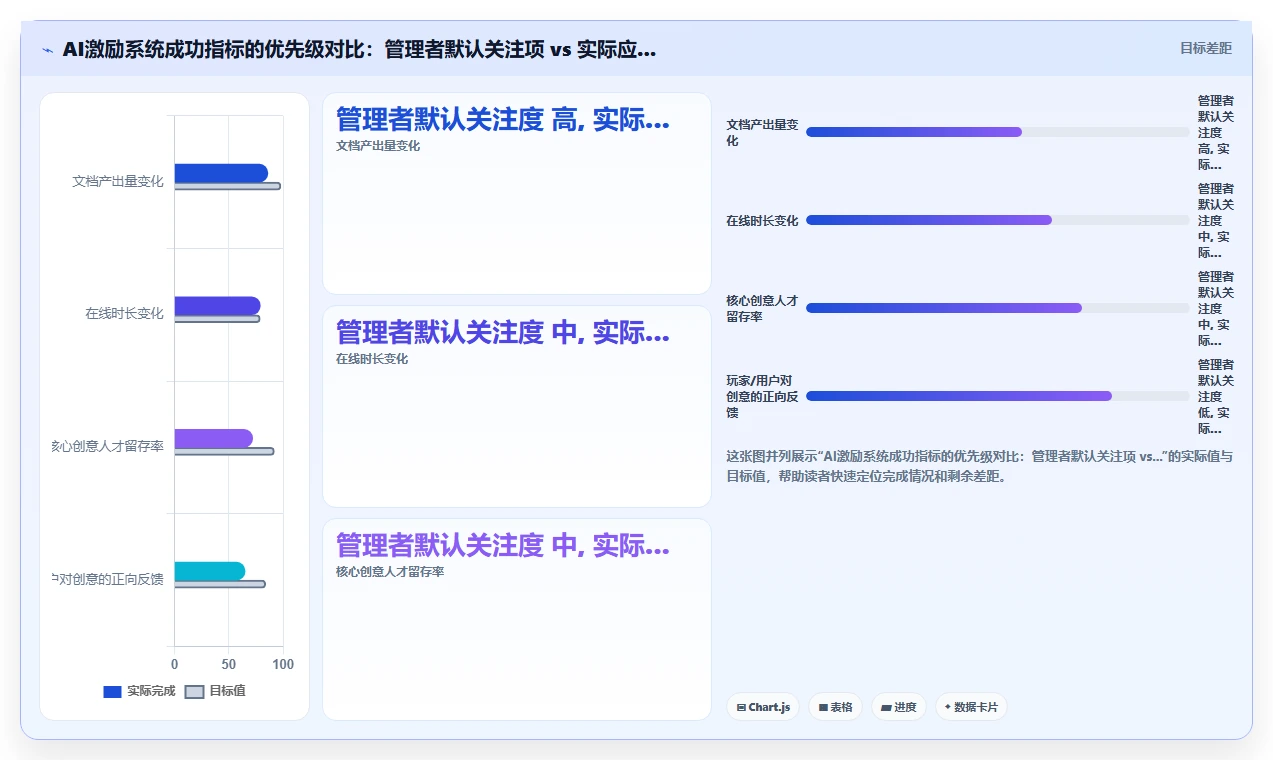This screenshot has height=760, width=1273.
Task: Click the description paragraph starting 这张图并列展示
Action: tap(980, 466)
